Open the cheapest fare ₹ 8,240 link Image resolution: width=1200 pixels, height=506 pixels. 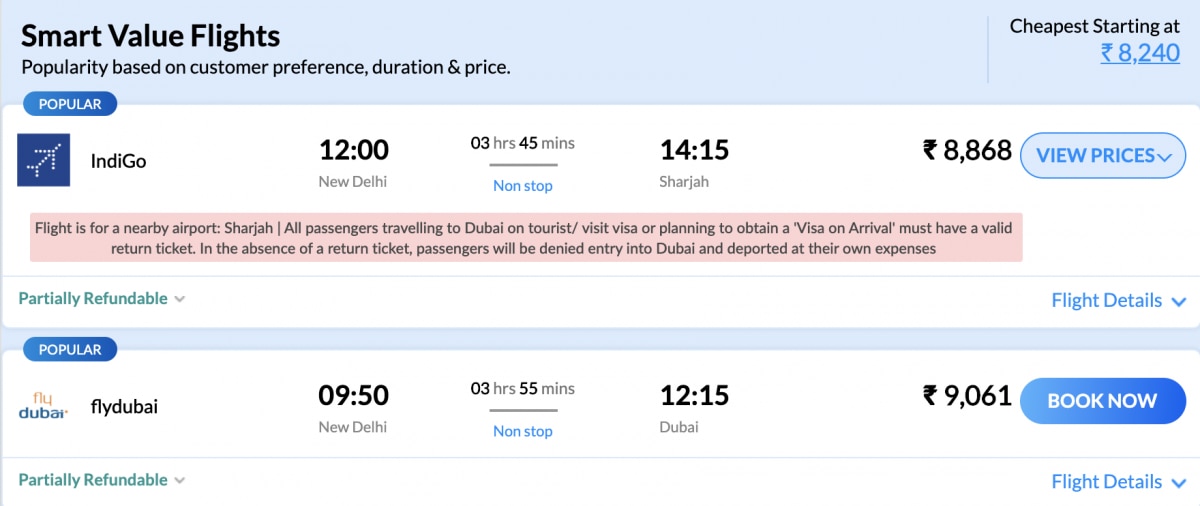click(1140, 53)
